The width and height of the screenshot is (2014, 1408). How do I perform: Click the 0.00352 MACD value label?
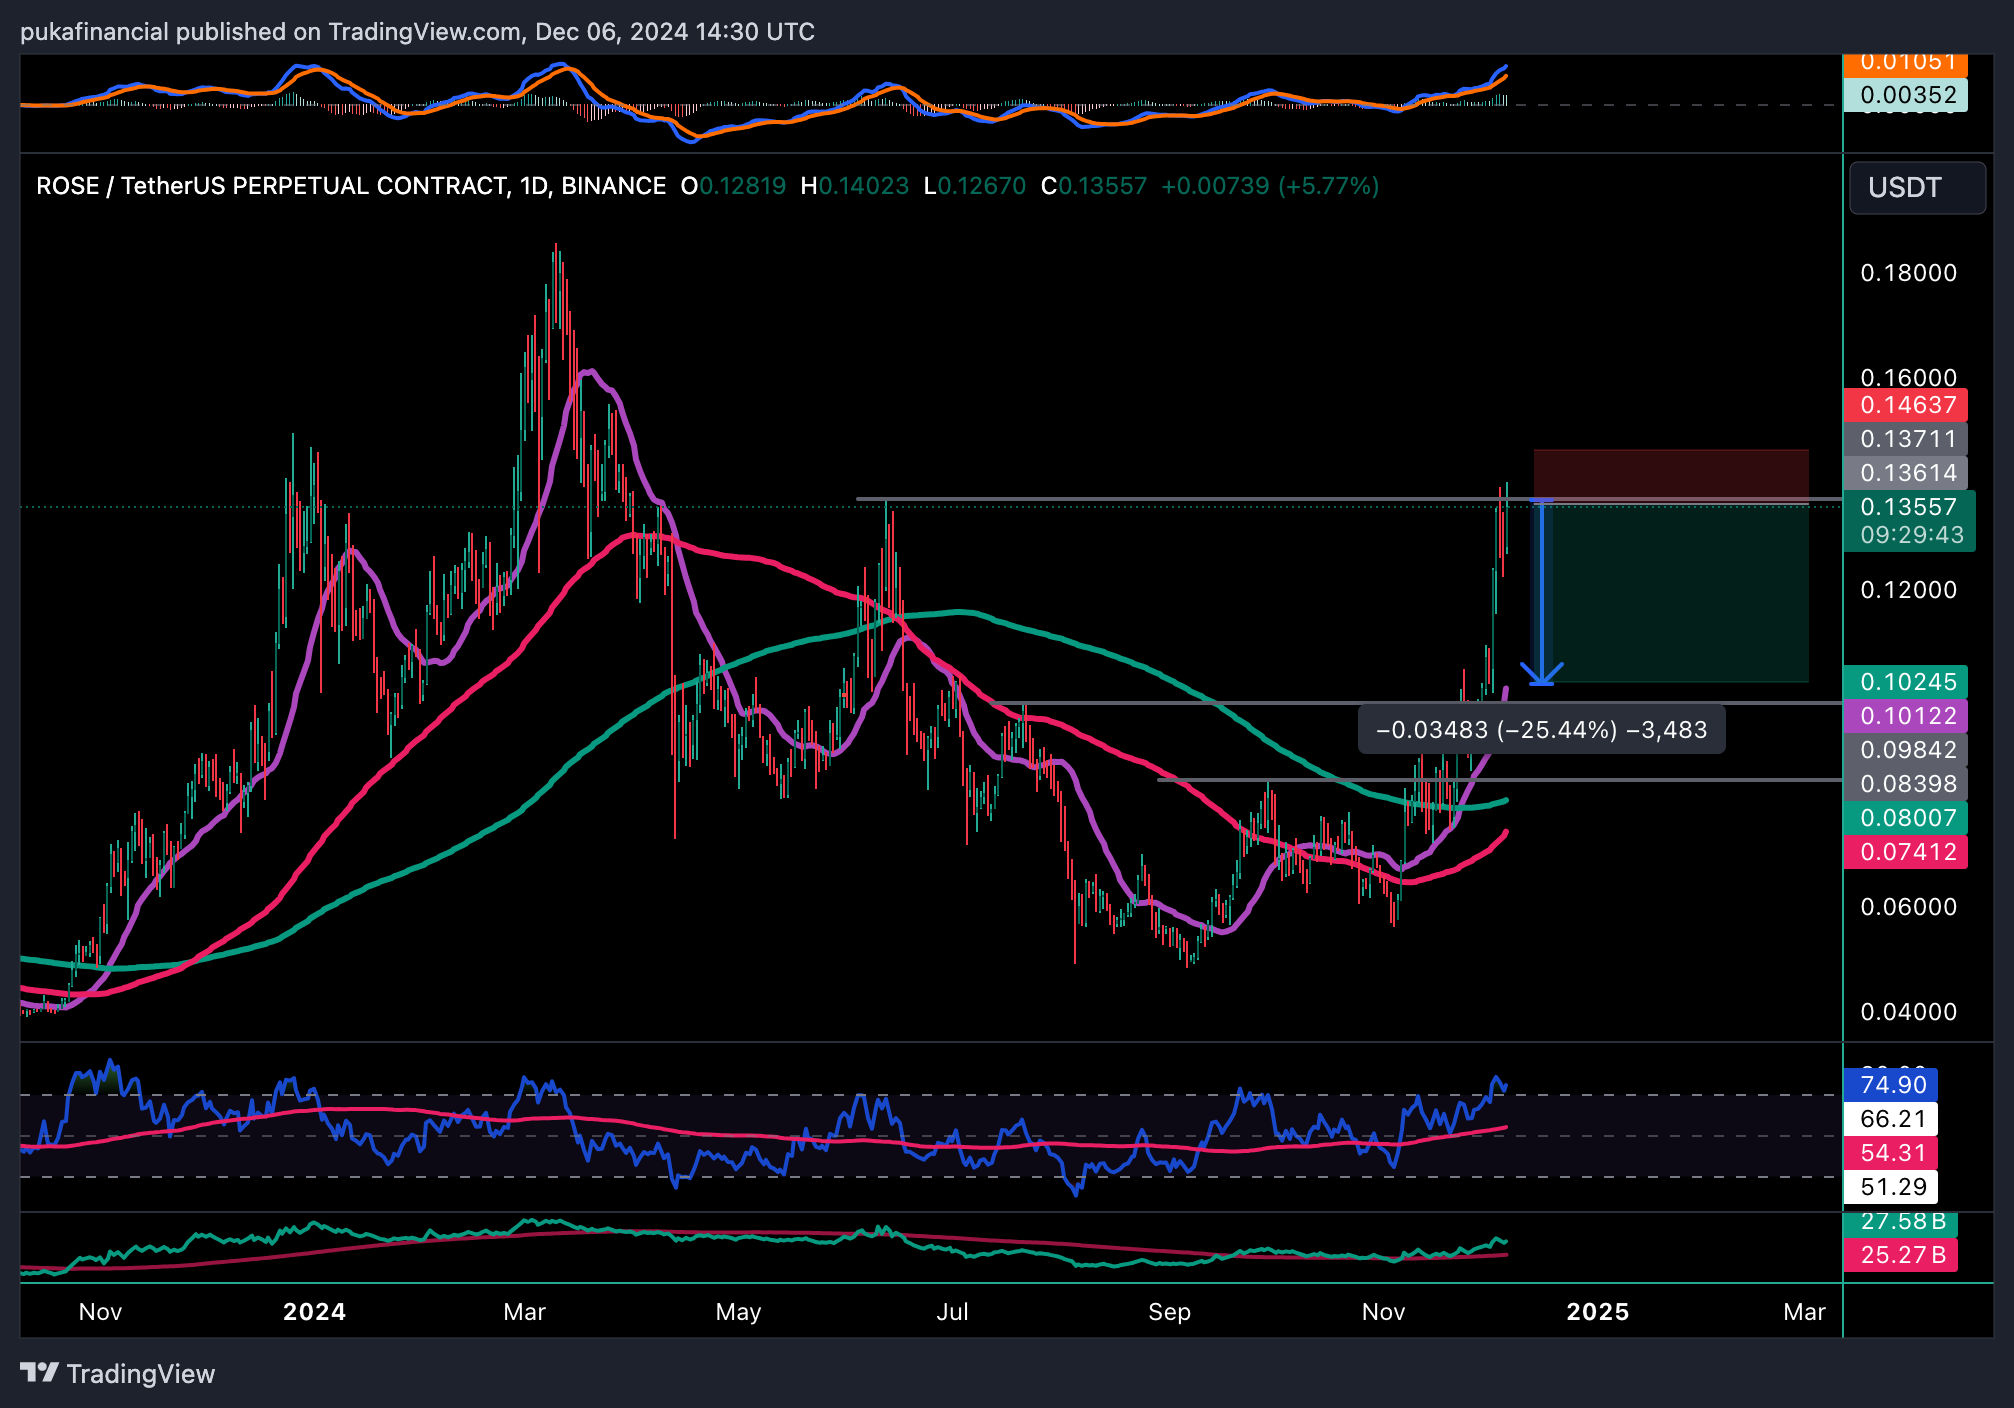(1905, 95)
